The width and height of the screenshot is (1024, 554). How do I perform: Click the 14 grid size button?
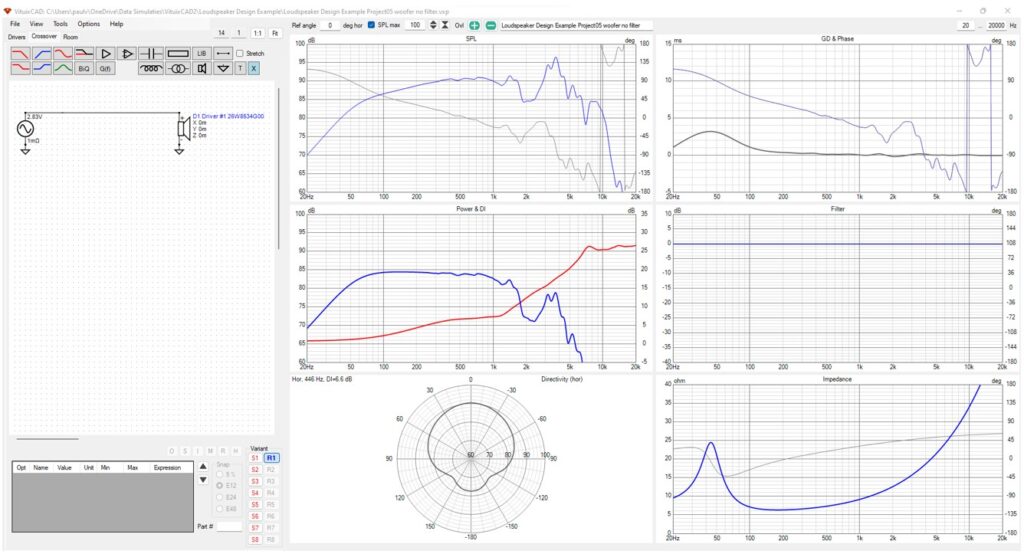221,33
